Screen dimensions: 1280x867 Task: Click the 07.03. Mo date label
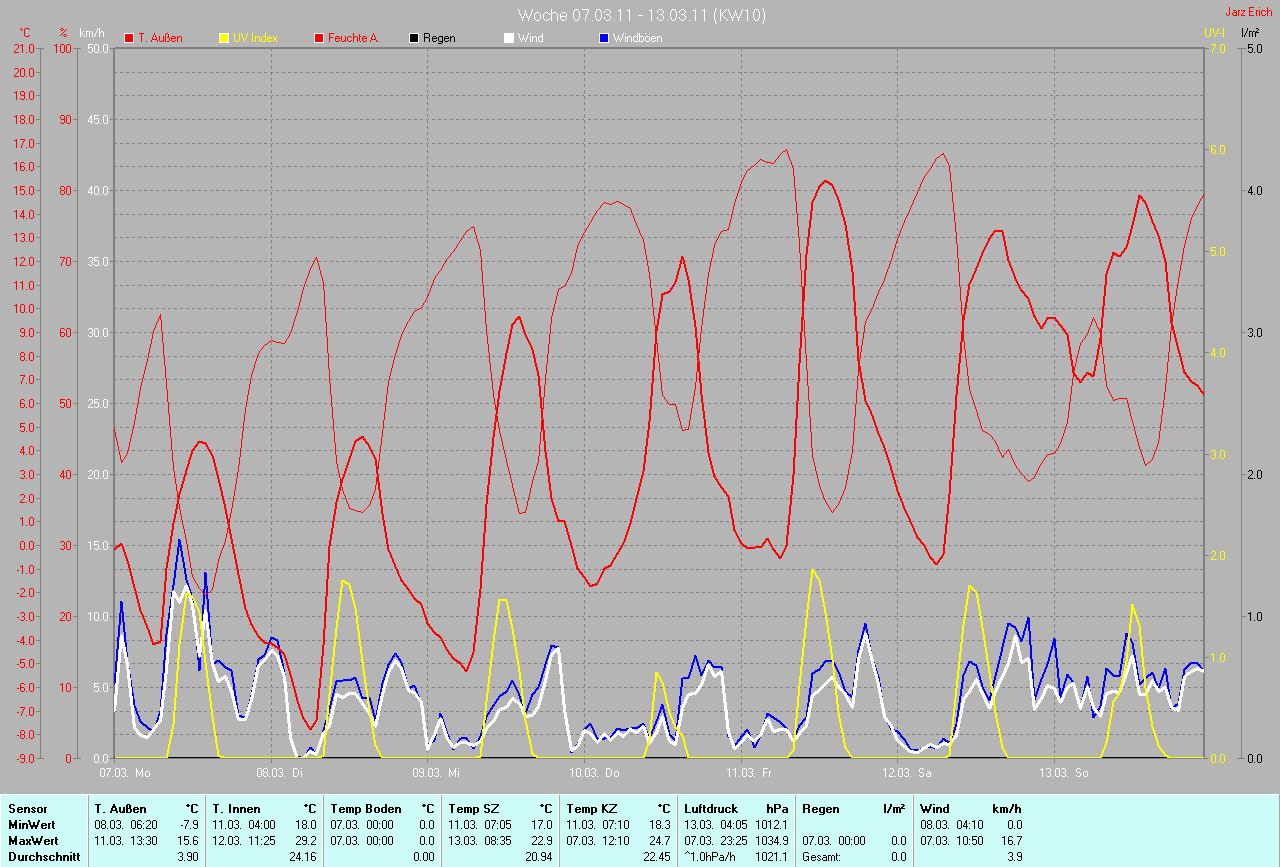[125, 772]
